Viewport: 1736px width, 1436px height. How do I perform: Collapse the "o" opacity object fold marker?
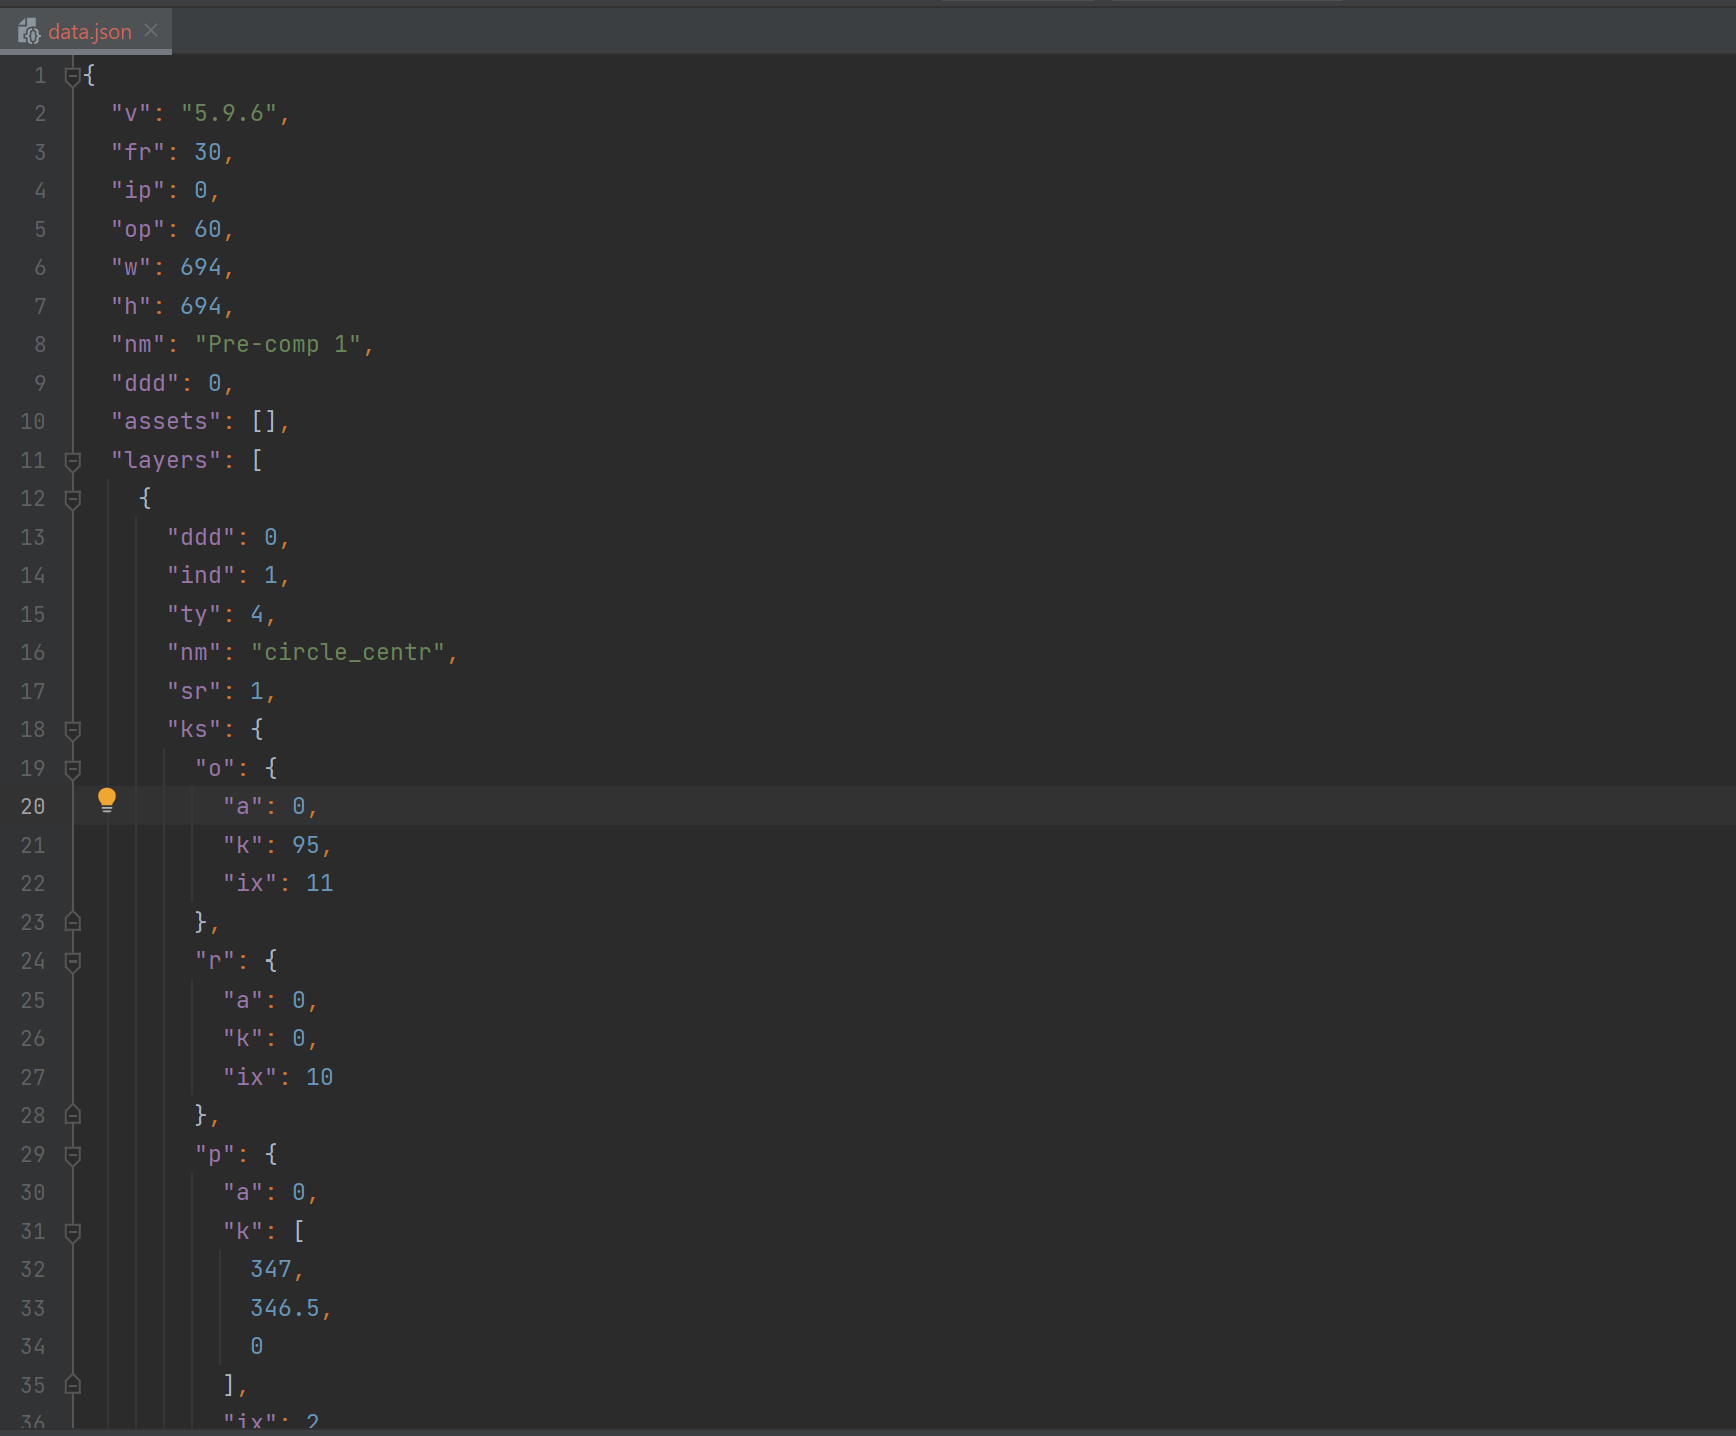coord(71,768)
